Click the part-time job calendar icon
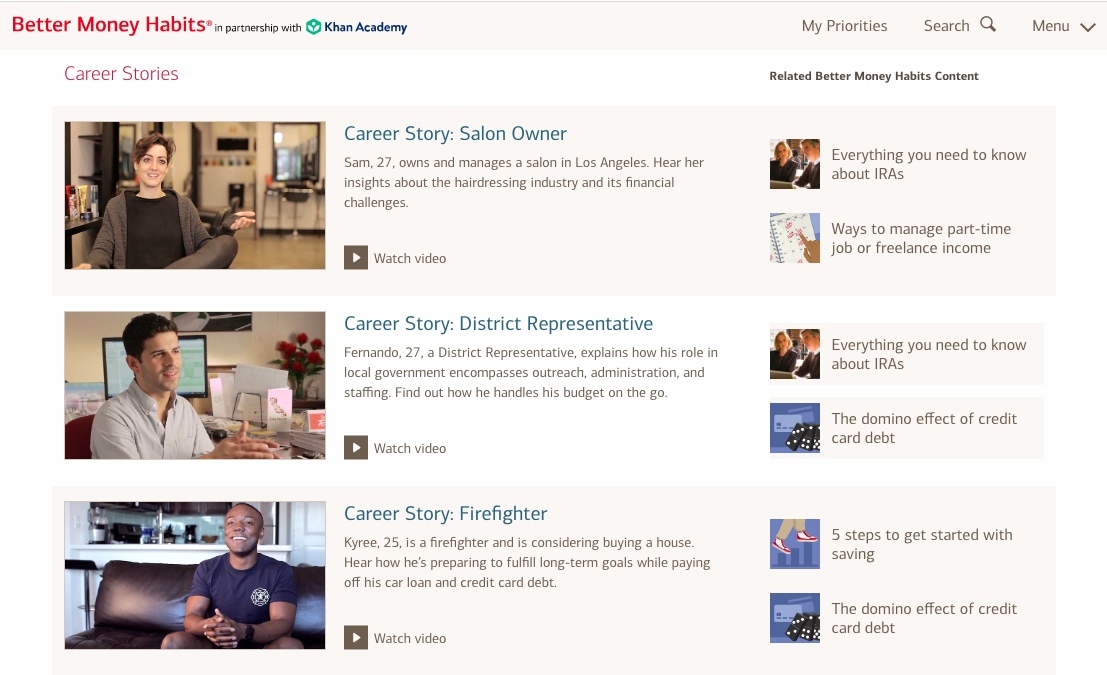 point(795,238)
